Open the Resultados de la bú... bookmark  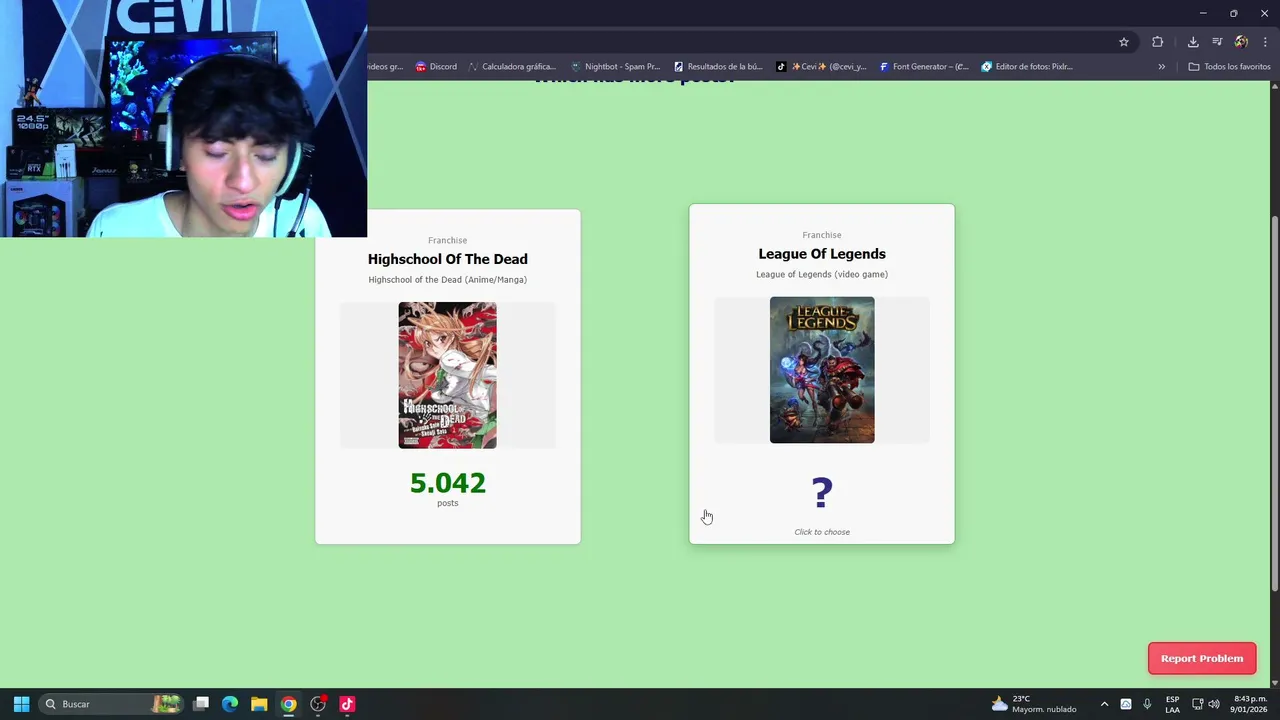[x=718, y=67]
